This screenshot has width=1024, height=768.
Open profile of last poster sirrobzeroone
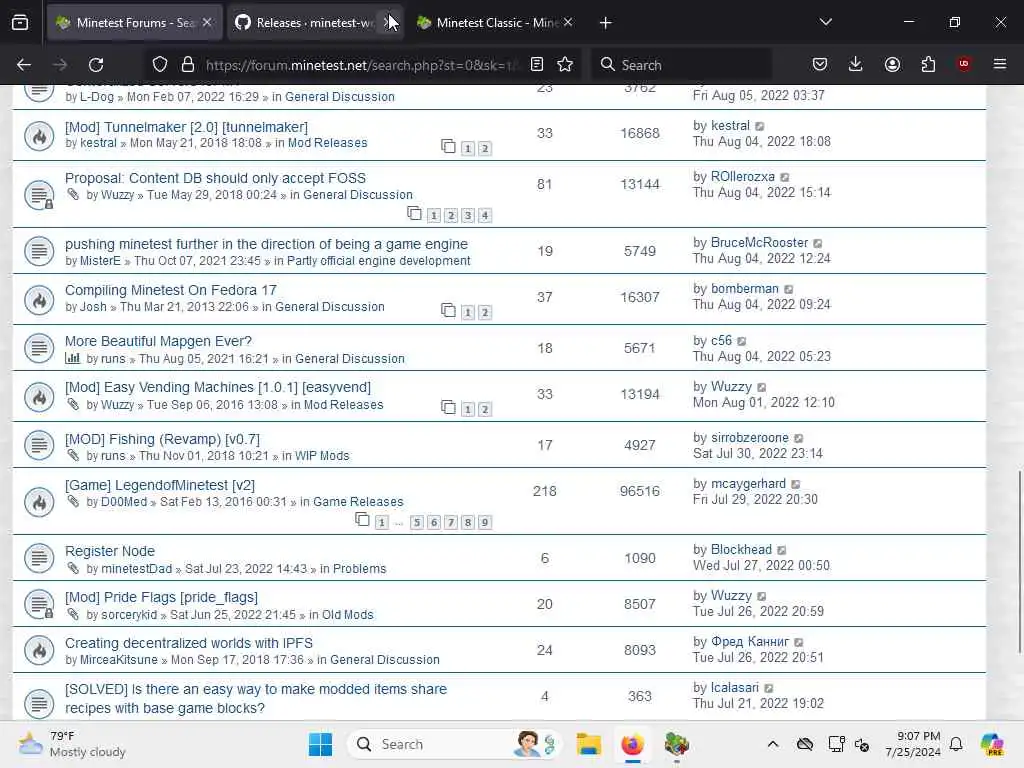(750, 438)
